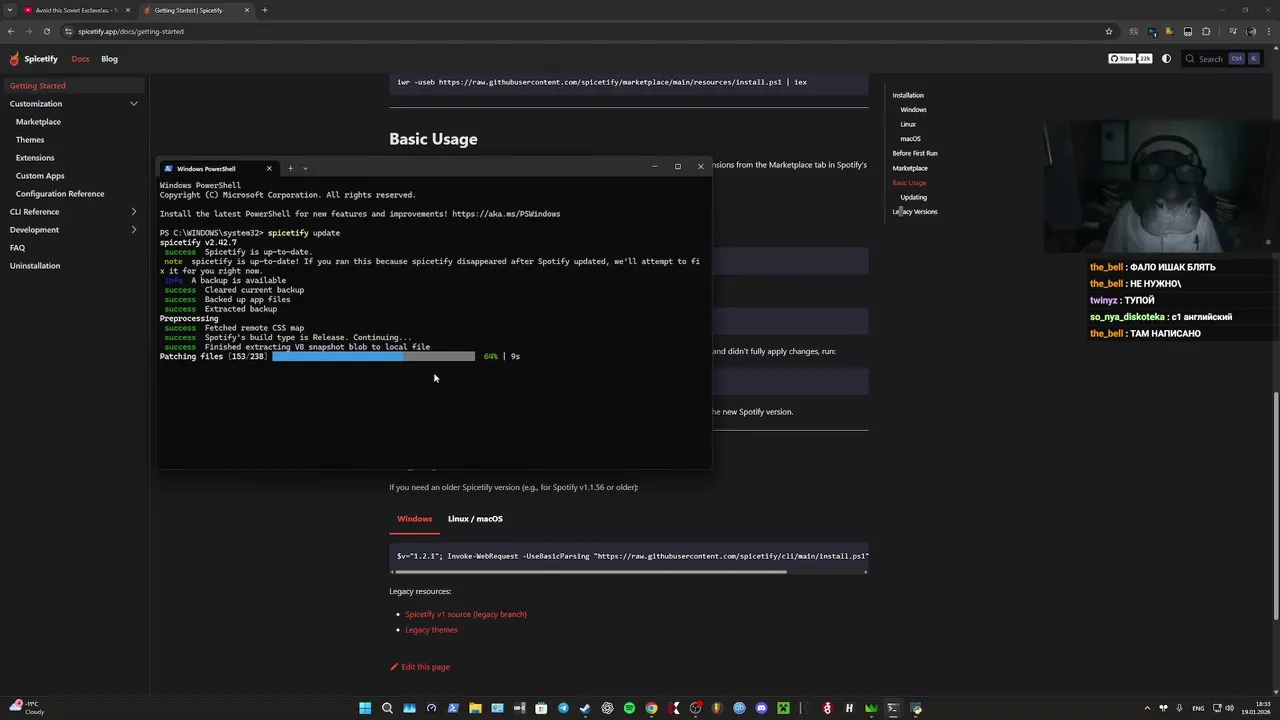This screenshot has height=720, width=1280.
Task: Open Themes page in sidebar
Action: coord(30,140)
